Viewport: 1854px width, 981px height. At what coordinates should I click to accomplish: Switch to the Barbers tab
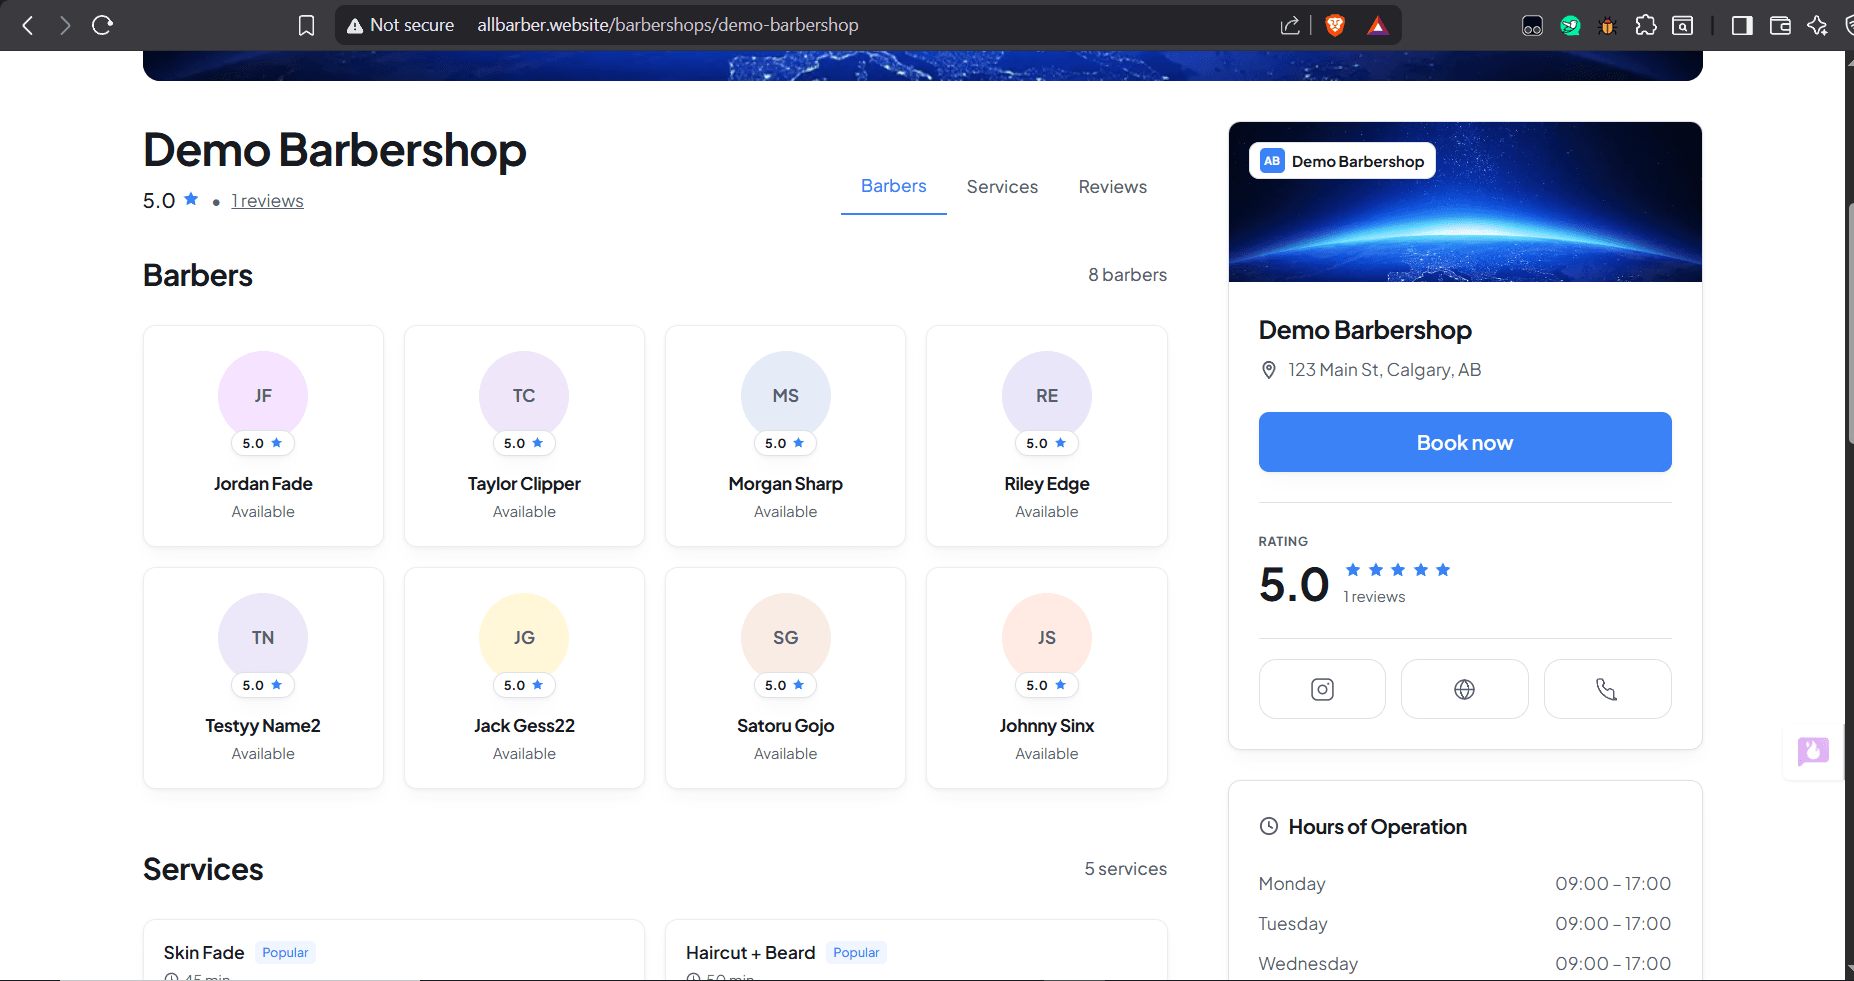pyautogui.click(x=894, y=186)
